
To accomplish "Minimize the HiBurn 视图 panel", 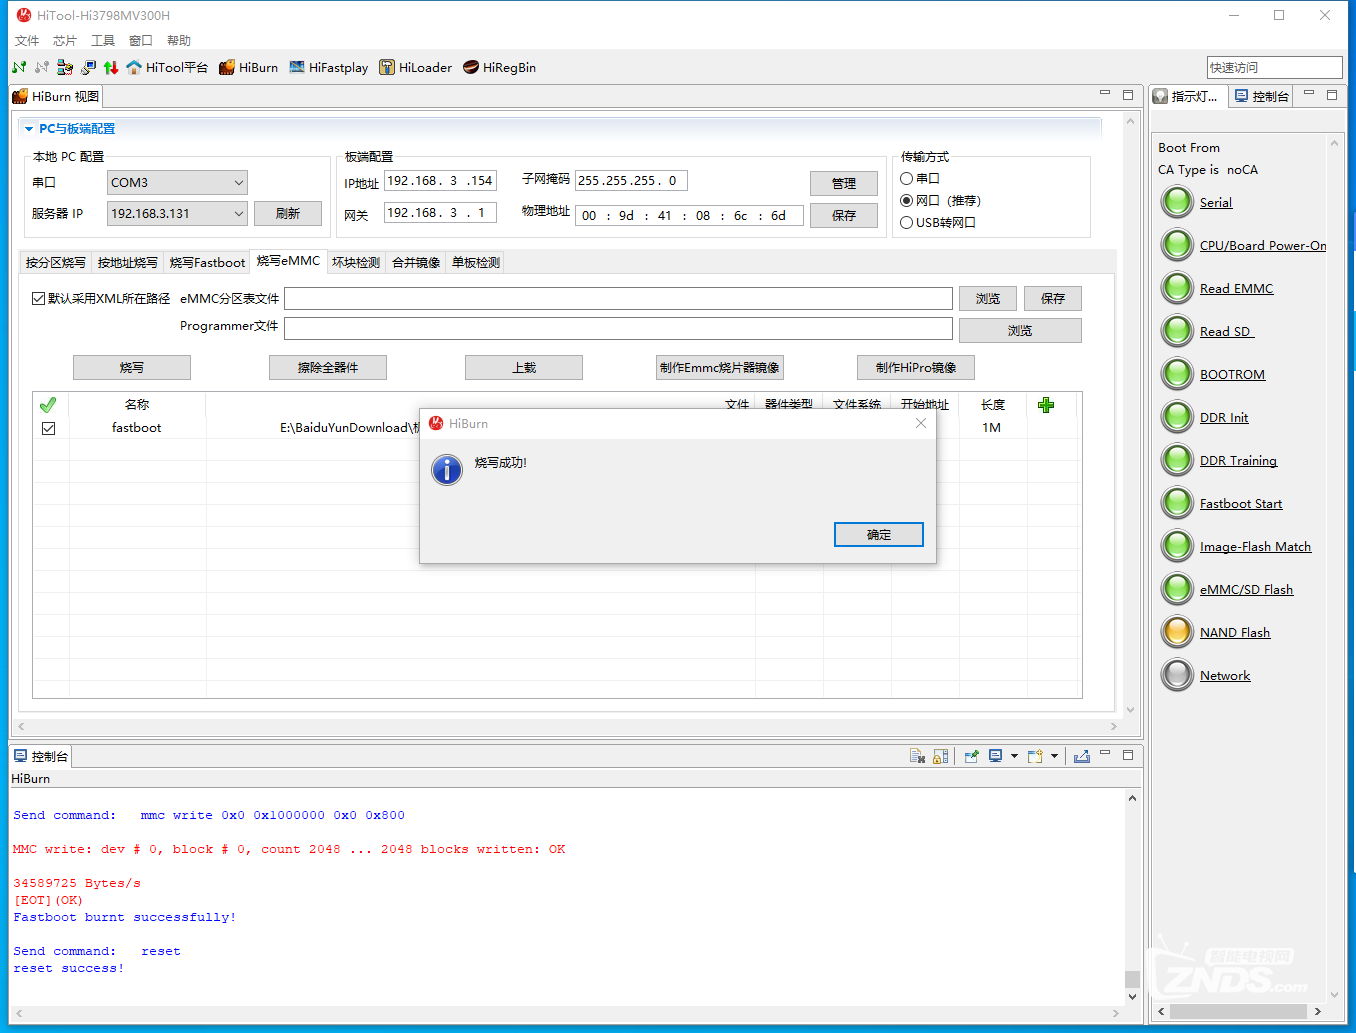I will [1105, 94].
